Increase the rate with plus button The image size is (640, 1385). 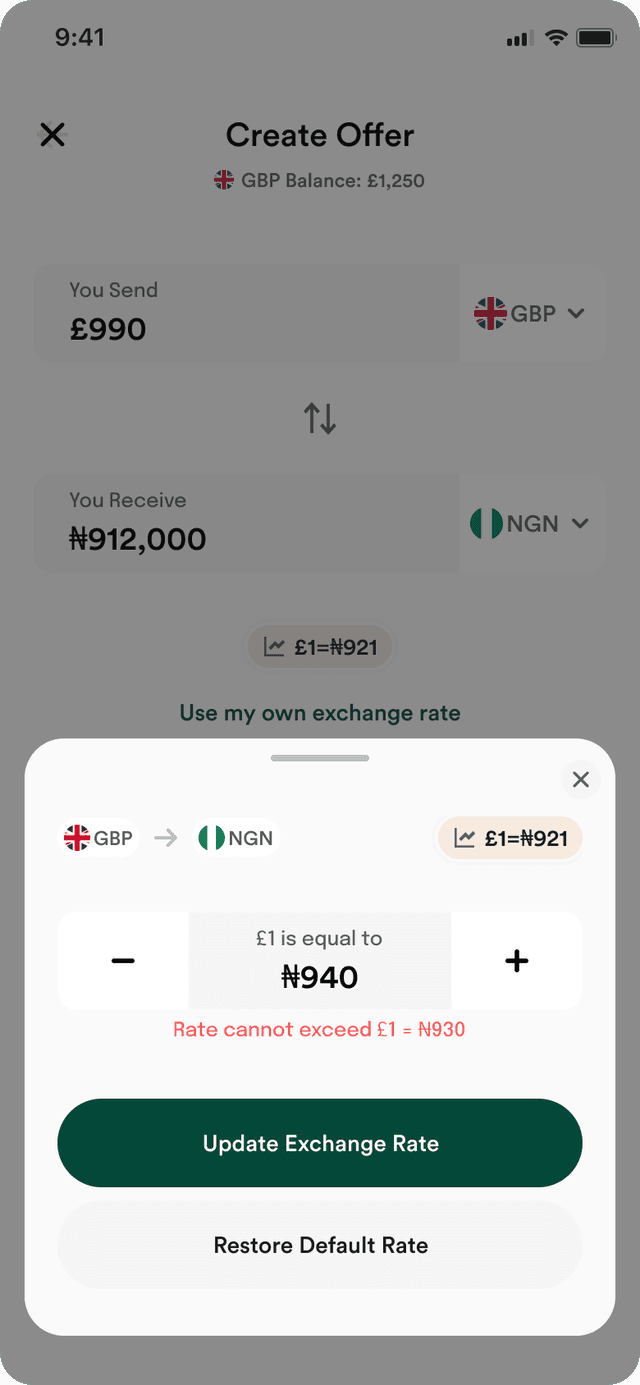point(516,960)
